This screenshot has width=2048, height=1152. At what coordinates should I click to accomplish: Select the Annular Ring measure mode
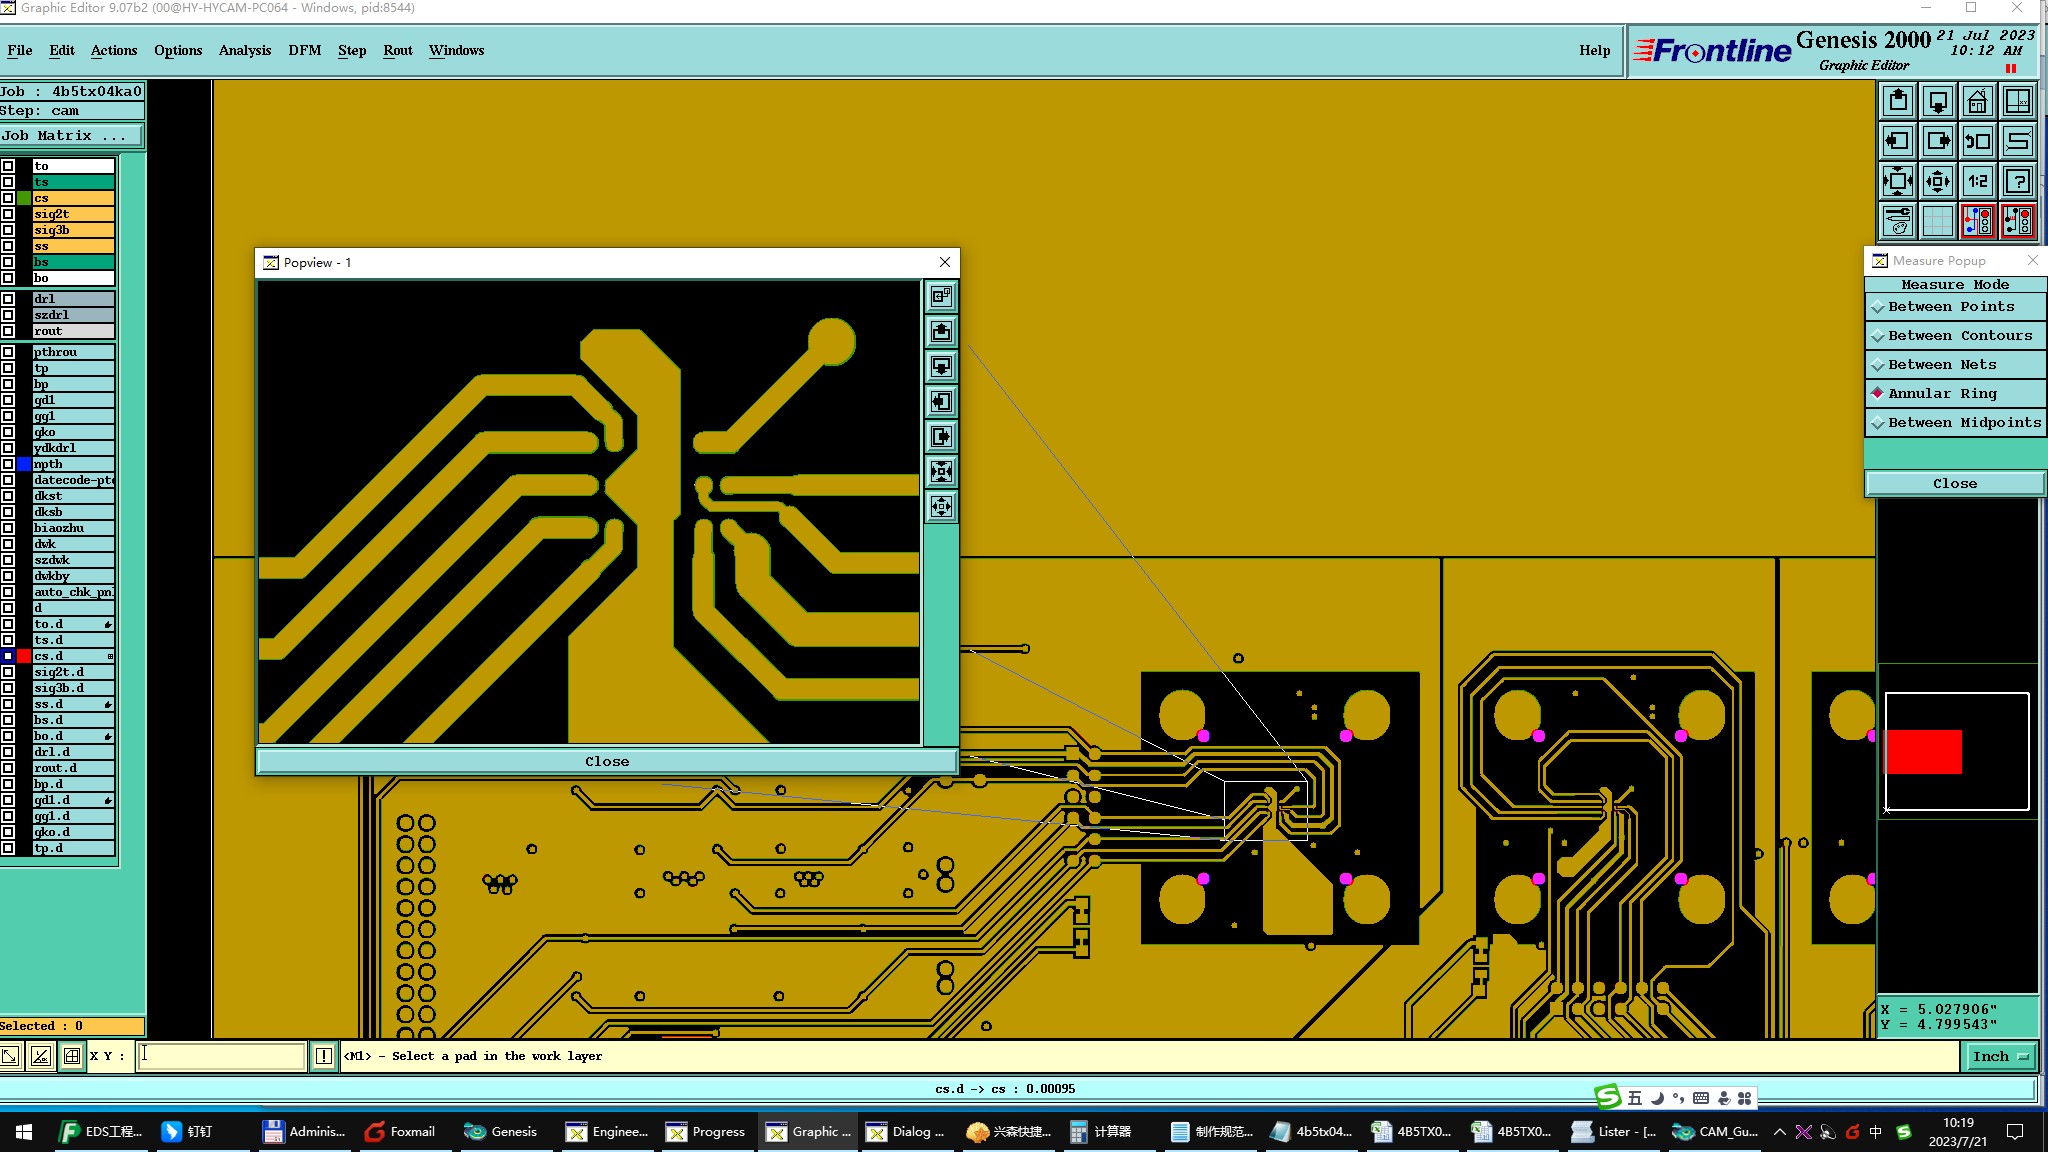(1954, 394)
